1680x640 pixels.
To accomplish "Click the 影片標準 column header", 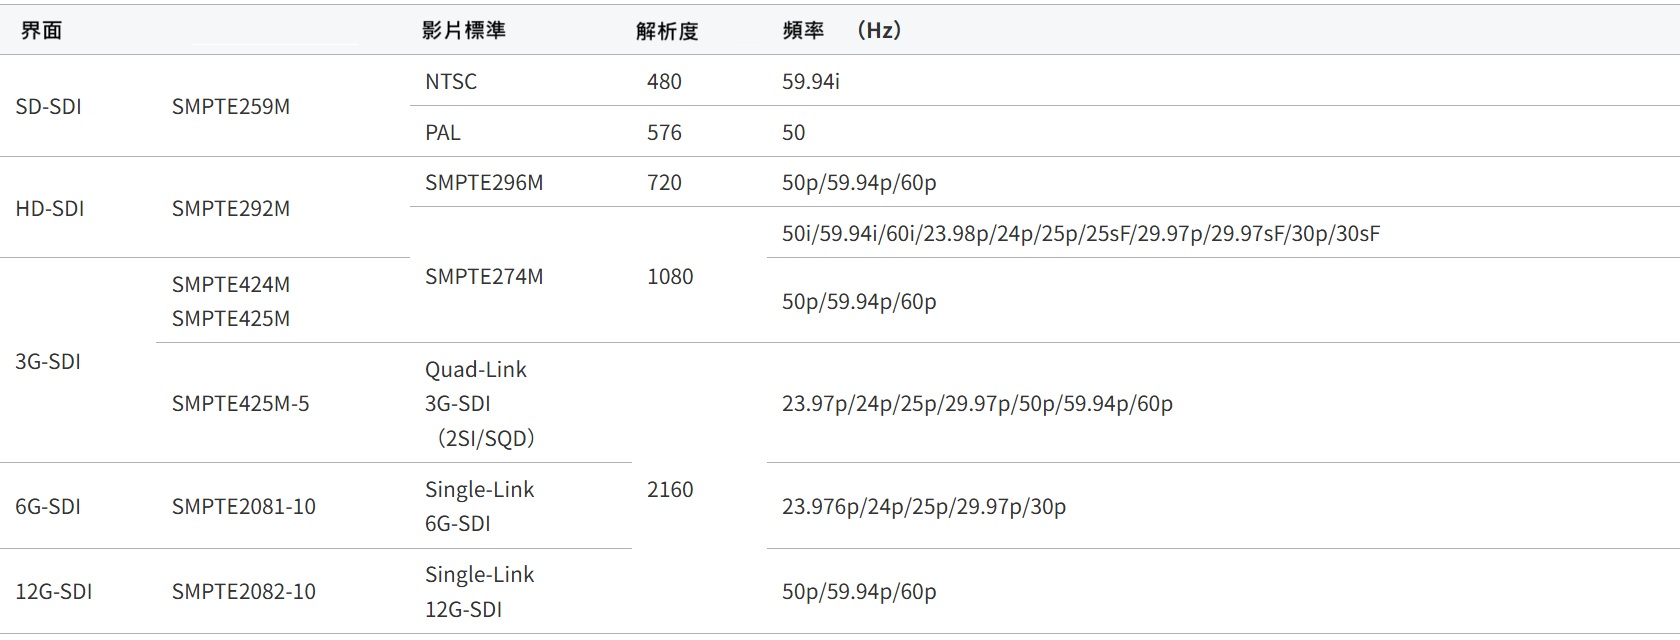I will (x=463, y=30).
